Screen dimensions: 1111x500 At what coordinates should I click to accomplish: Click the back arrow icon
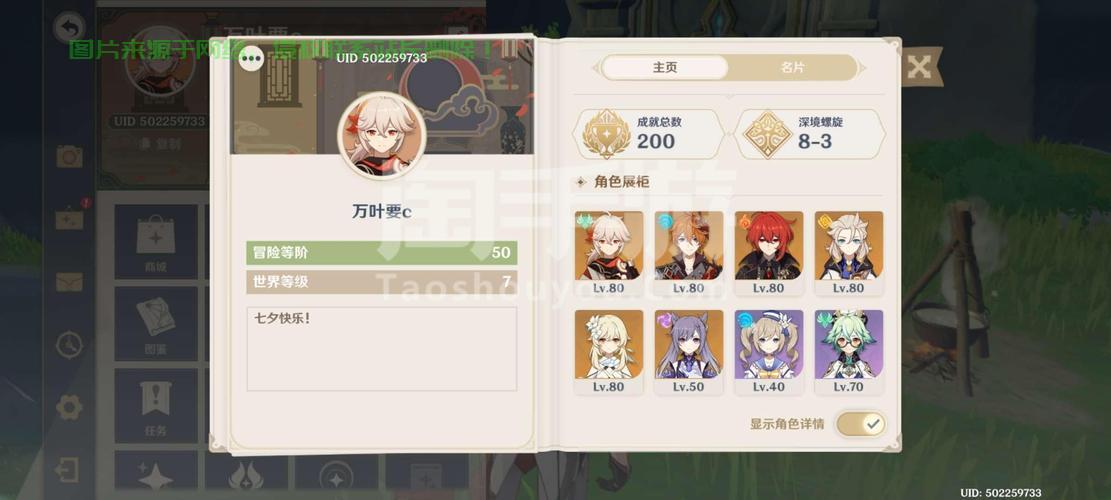click(69, 28)
